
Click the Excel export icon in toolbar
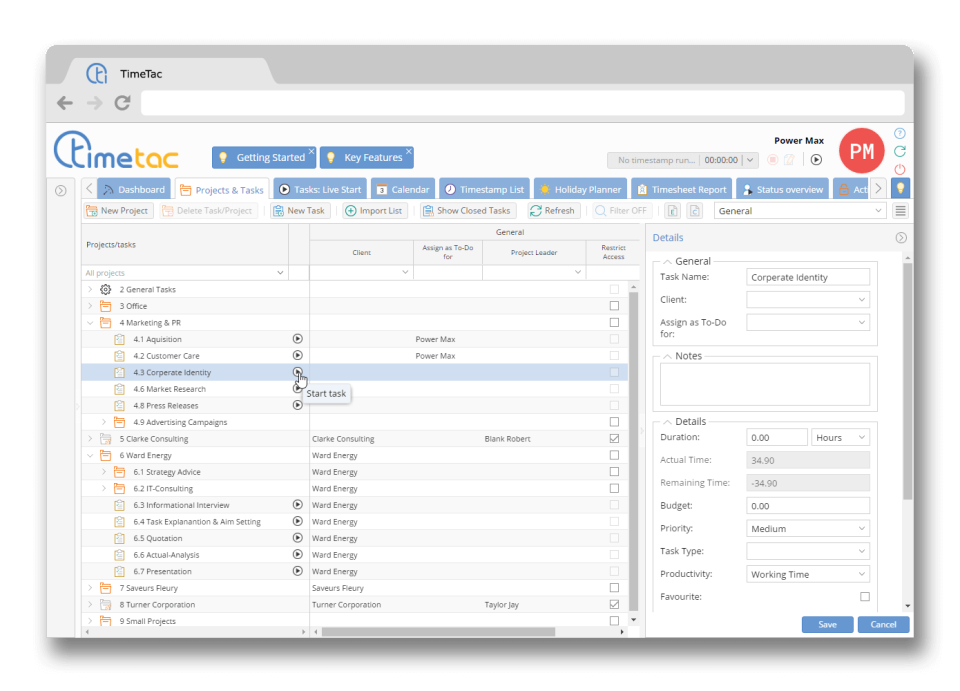(x=673, y=211)
